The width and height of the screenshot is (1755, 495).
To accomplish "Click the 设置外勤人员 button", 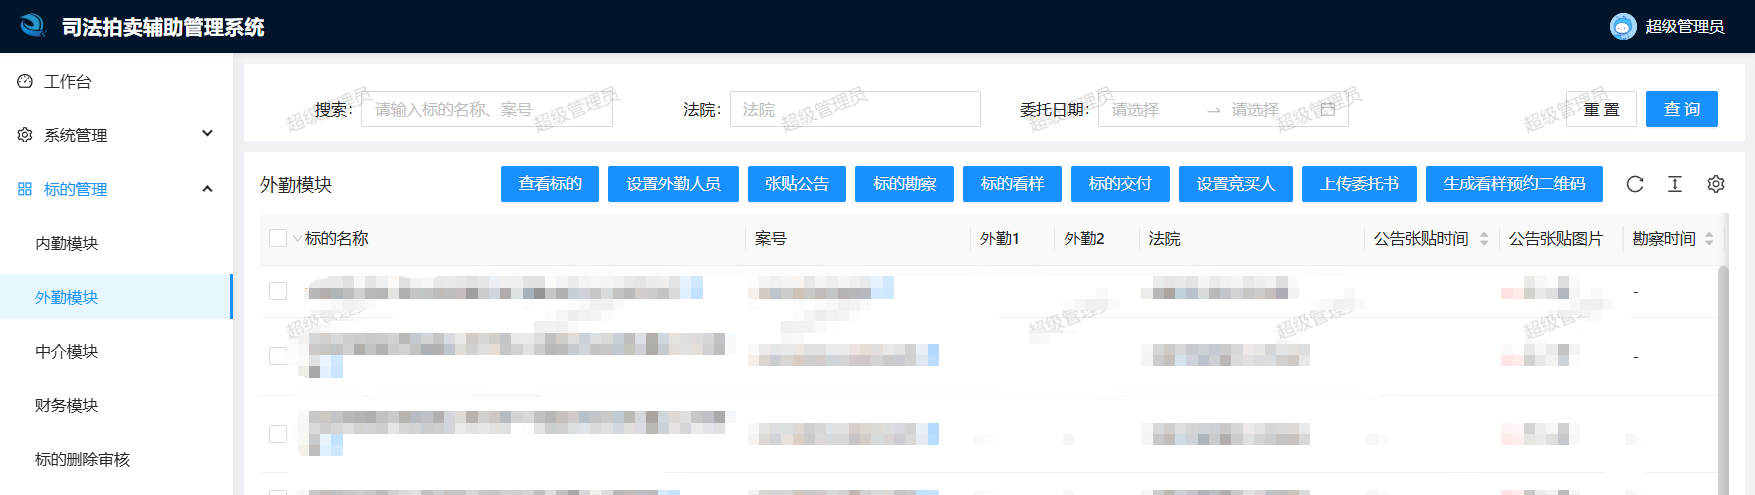I will (673, 184).
